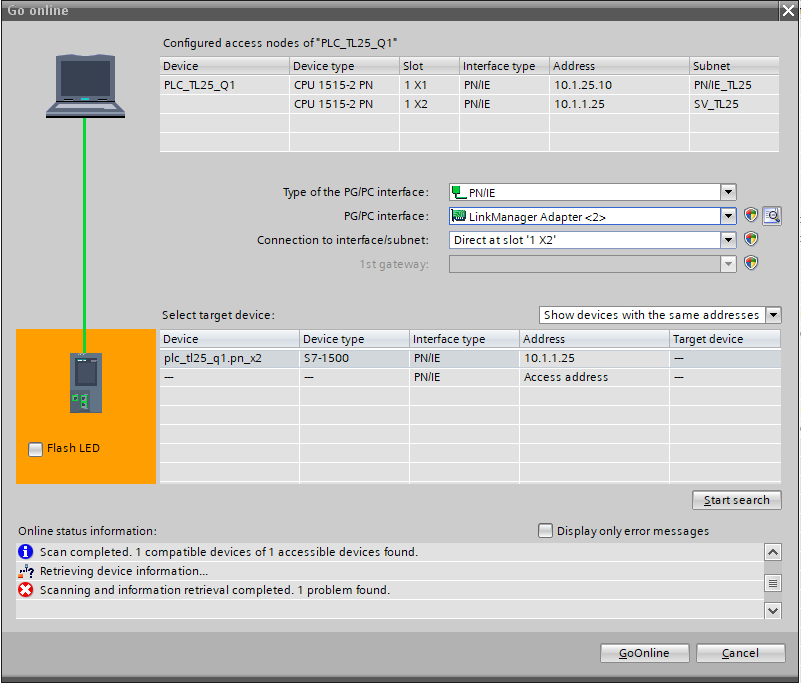Click the blue info icon for scan completed
The height and width of the screenshot is (683, 801).
tap(26, 552)
